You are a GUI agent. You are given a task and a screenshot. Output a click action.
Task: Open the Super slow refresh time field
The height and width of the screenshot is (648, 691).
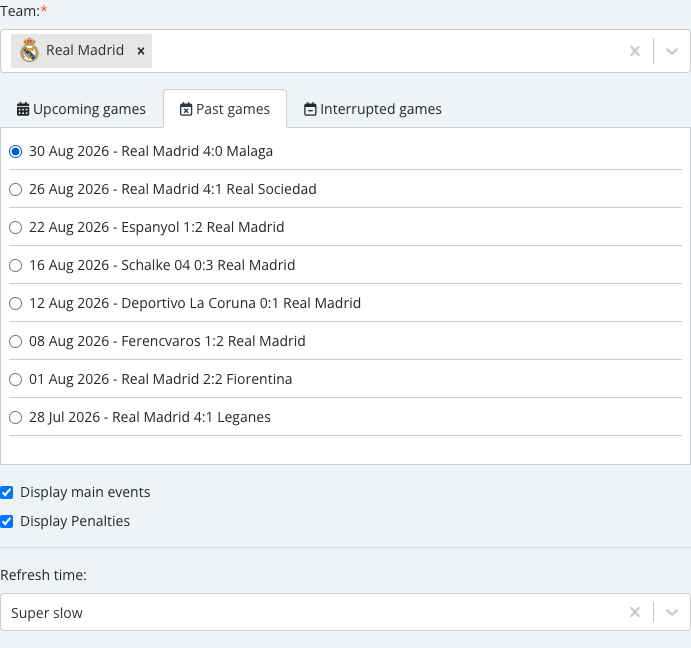point(345,612)
